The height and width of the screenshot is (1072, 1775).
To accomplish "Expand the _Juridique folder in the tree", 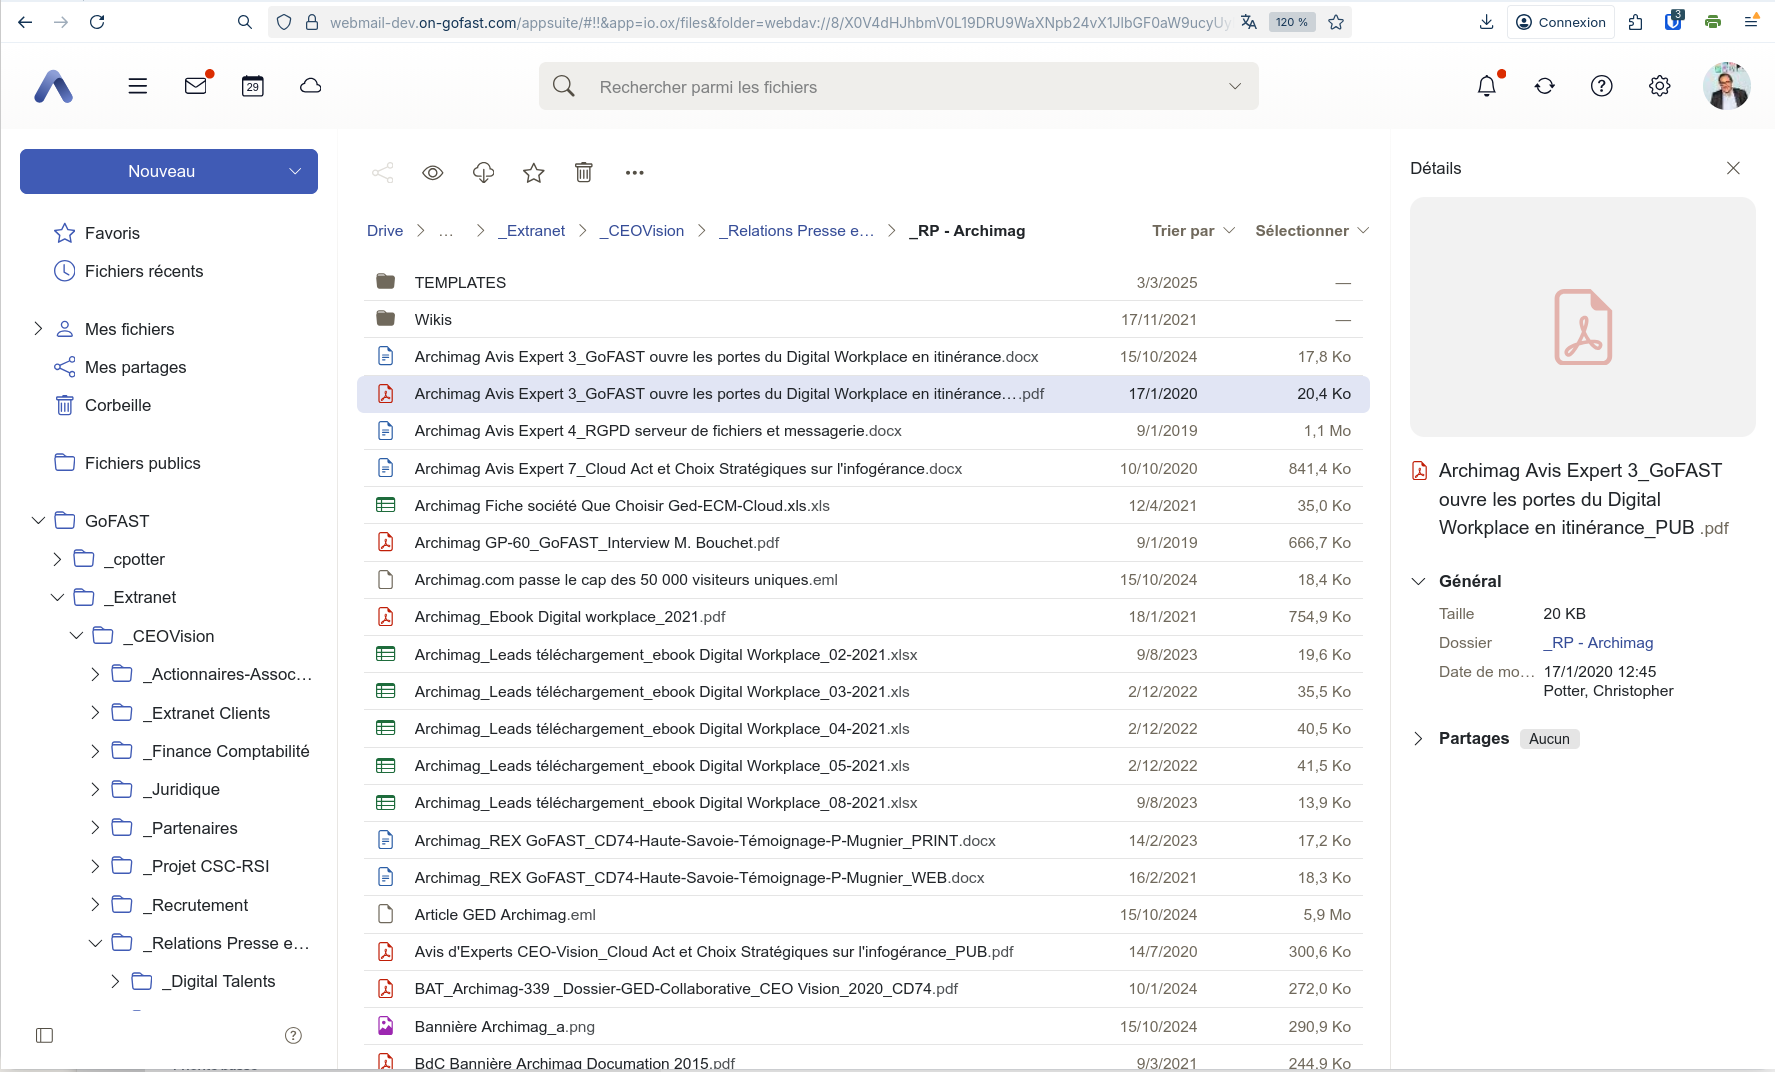I will [x=95, y=789].
